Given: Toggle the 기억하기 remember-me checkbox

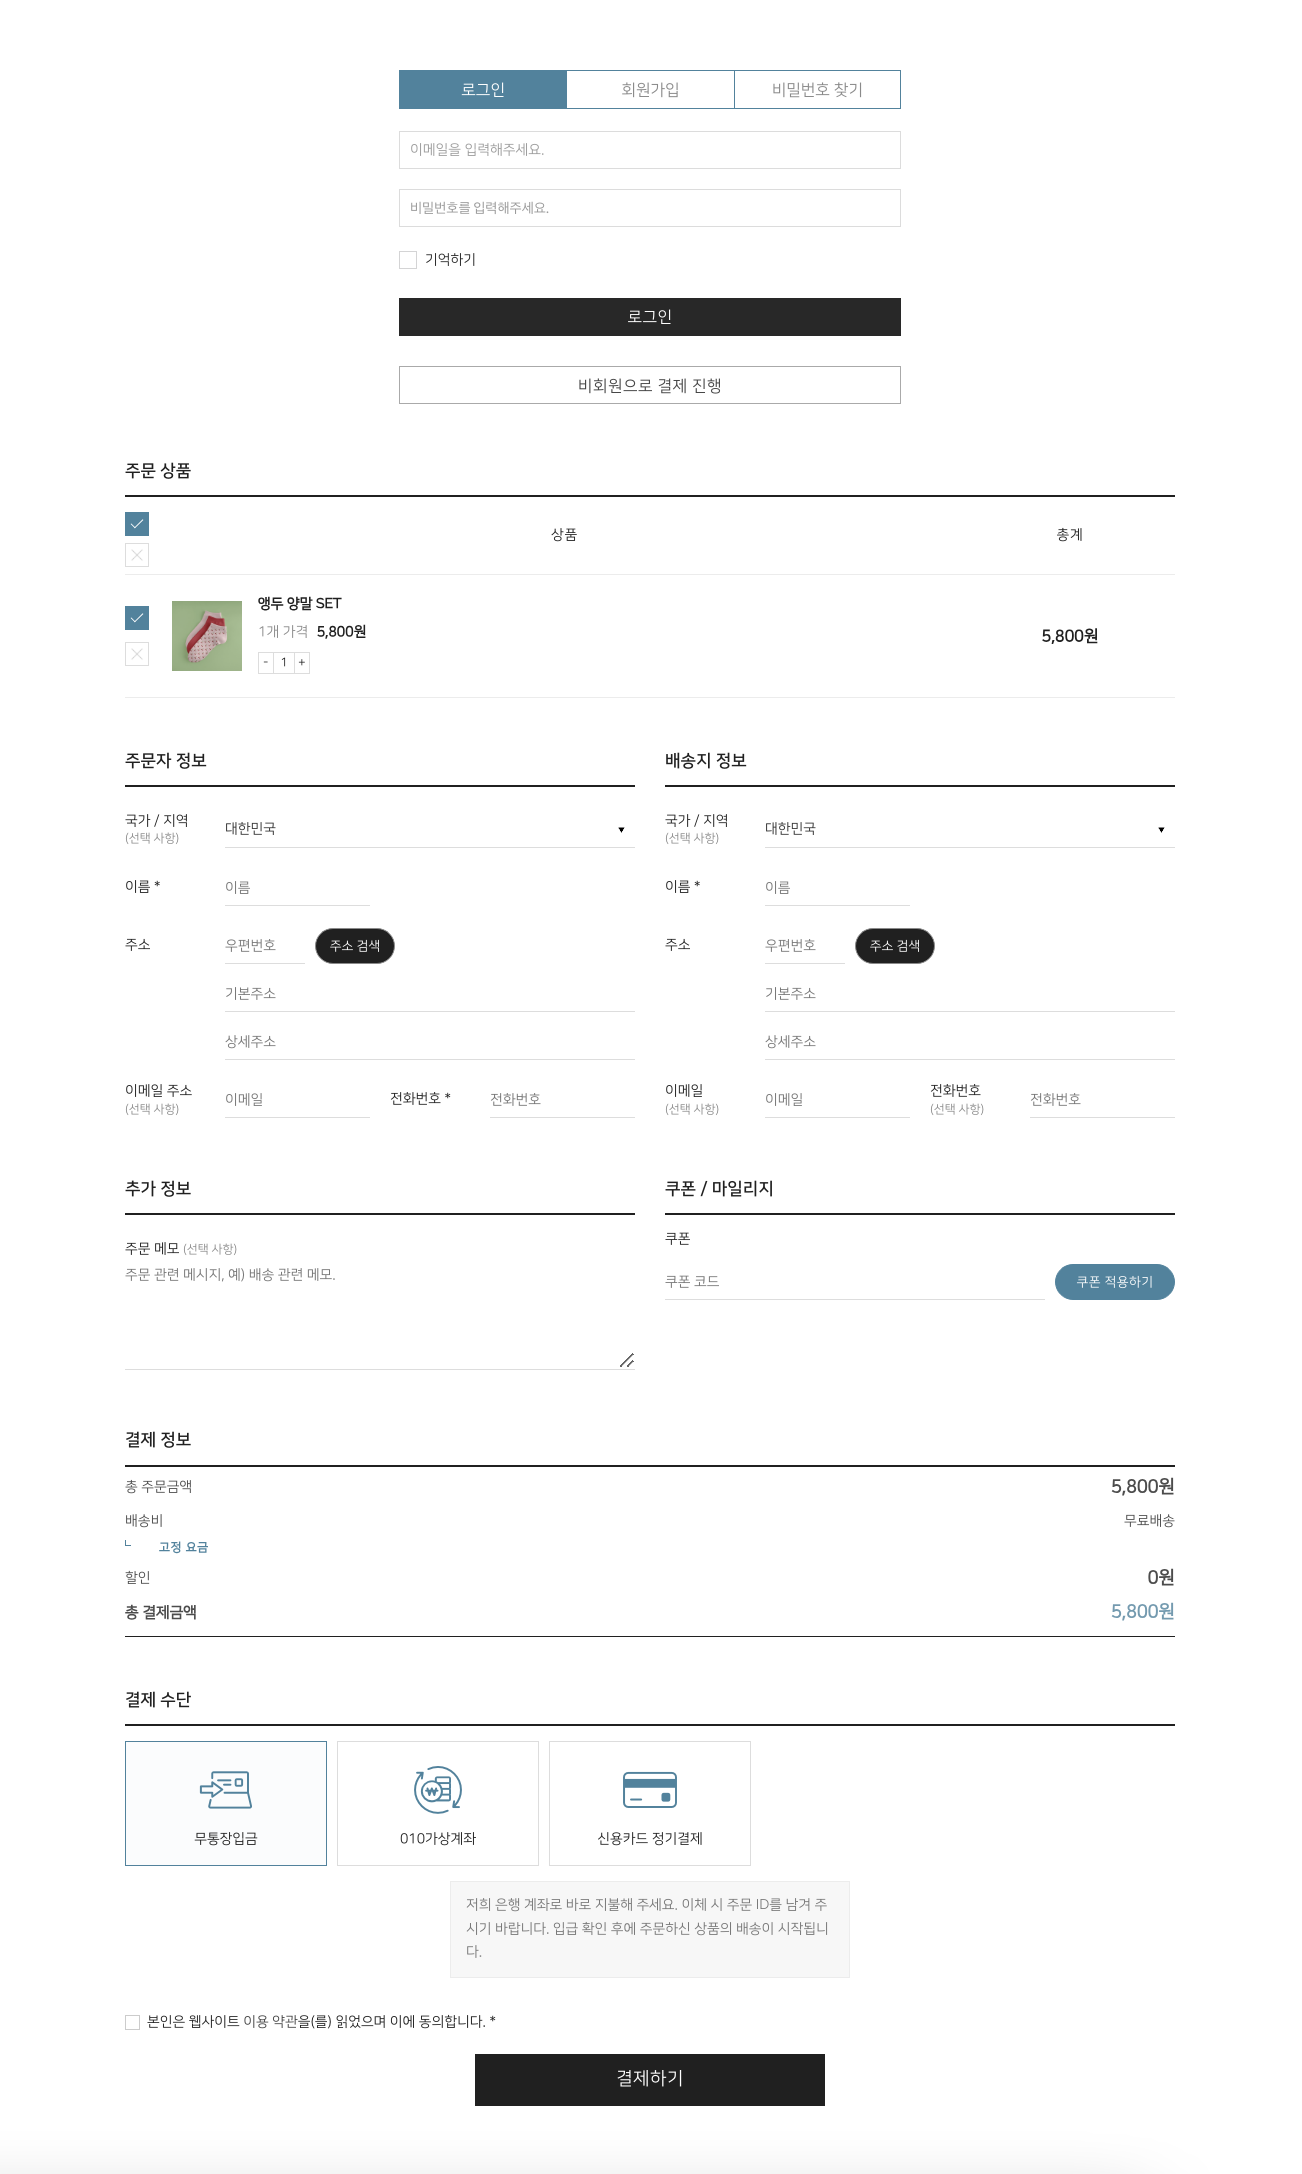Looking at the screenshot, I should coord(408,260).
